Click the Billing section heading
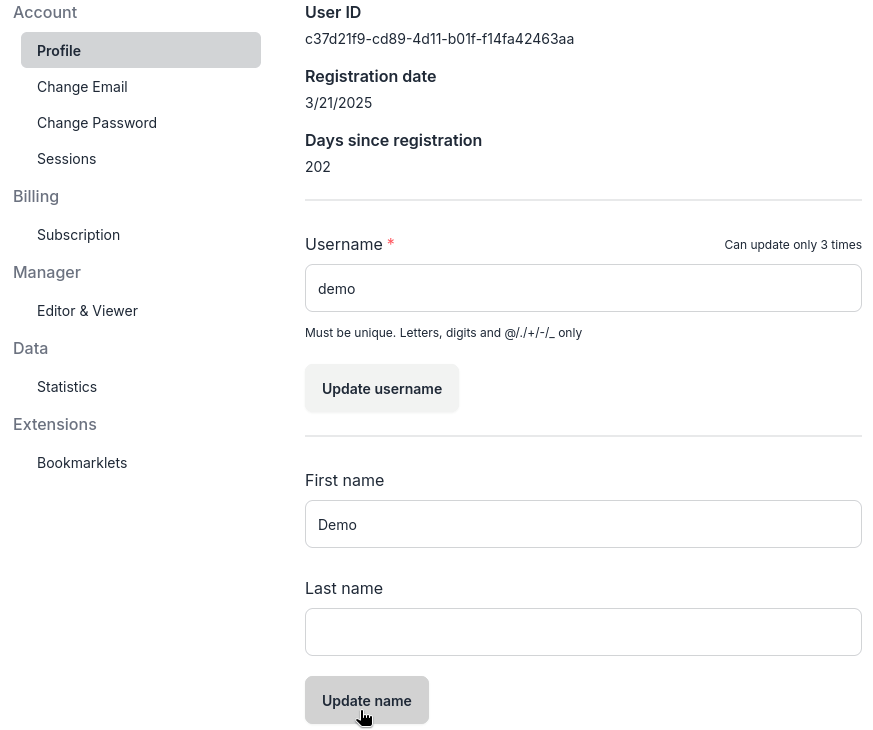 (x=36, y=197)
